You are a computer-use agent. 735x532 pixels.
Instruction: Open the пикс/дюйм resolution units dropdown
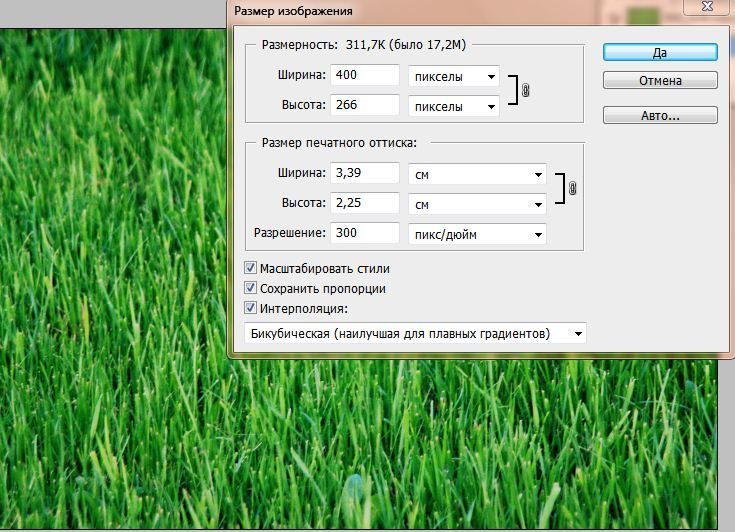[477, 234]
